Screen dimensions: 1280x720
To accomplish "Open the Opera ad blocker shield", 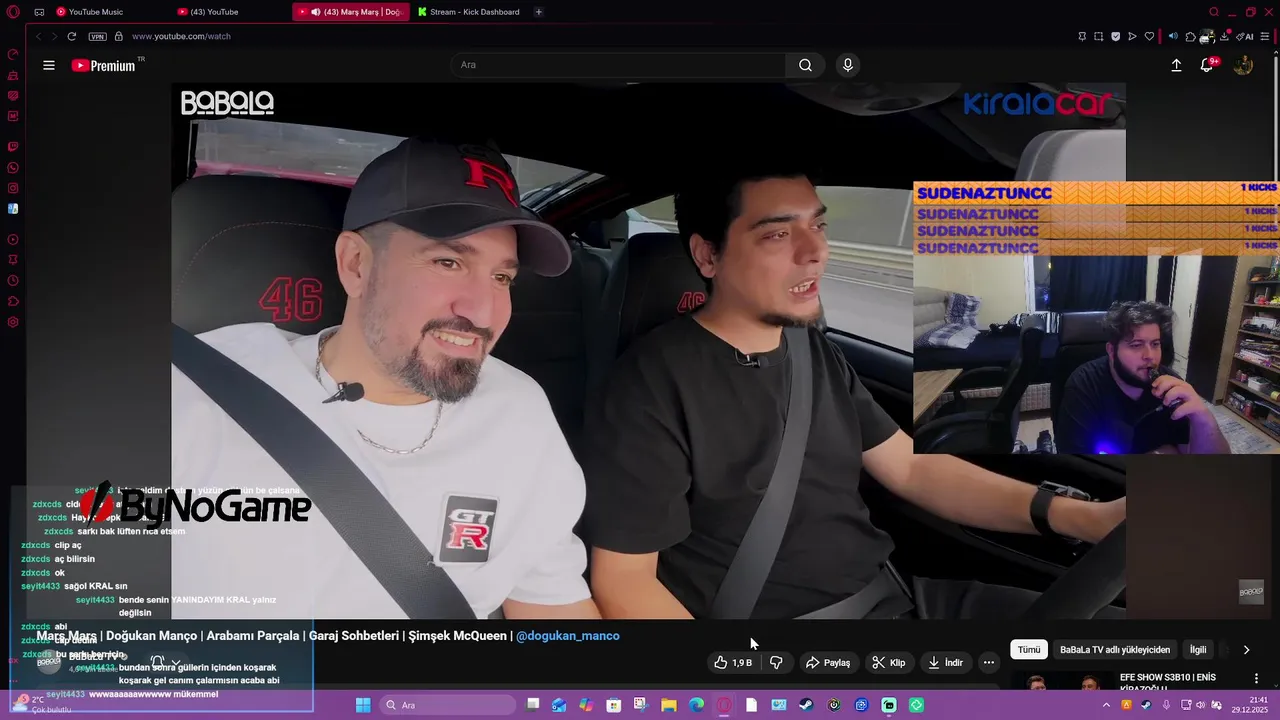I will click(1116, 36).
